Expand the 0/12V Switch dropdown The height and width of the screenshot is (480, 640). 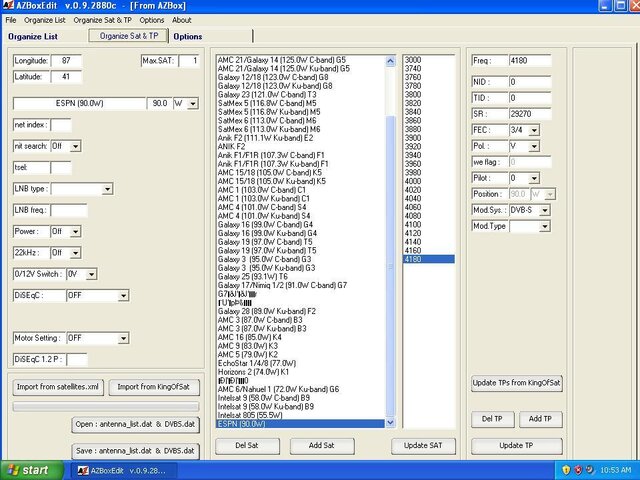coord(91,274)
